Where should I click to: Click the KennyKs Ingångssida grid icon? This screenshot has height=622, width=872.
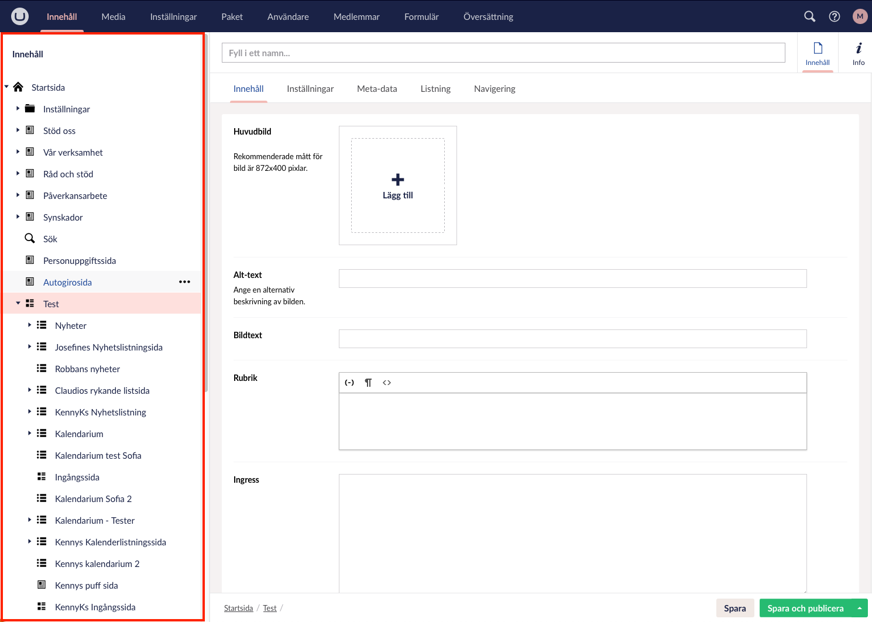[x=42, y=606]
